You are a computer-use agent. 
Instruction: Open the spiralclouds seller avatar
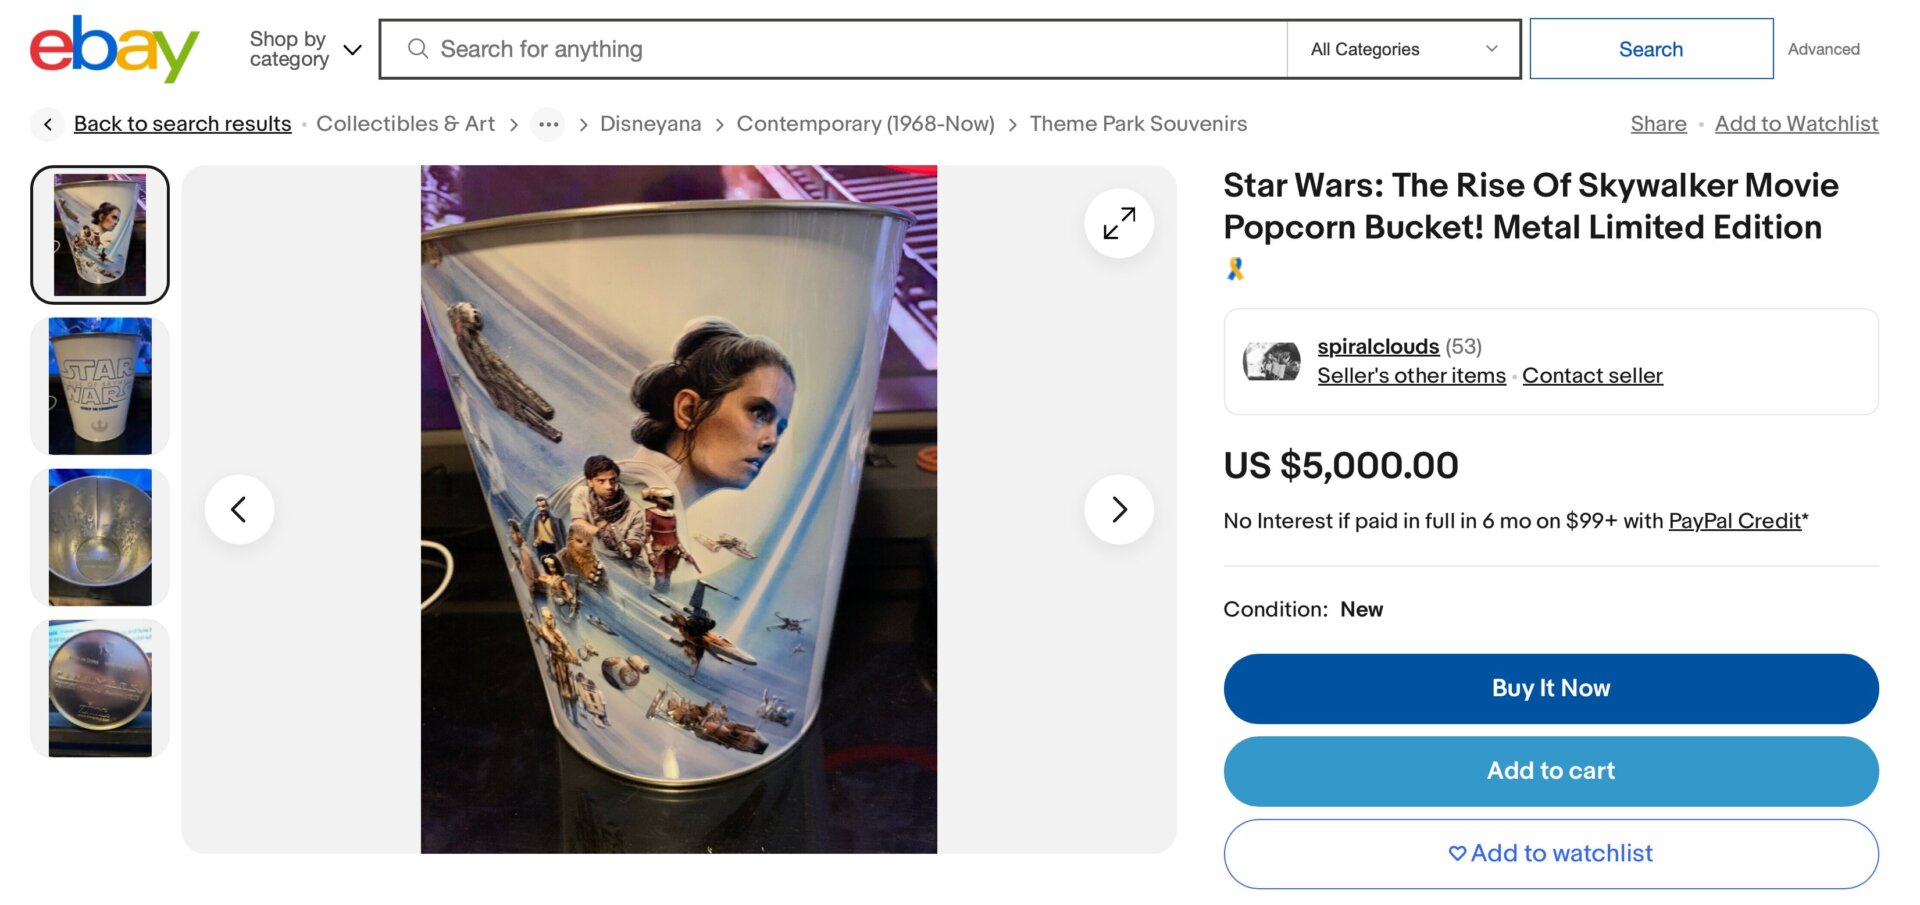pyautogui.click(x=1271, y=361)
